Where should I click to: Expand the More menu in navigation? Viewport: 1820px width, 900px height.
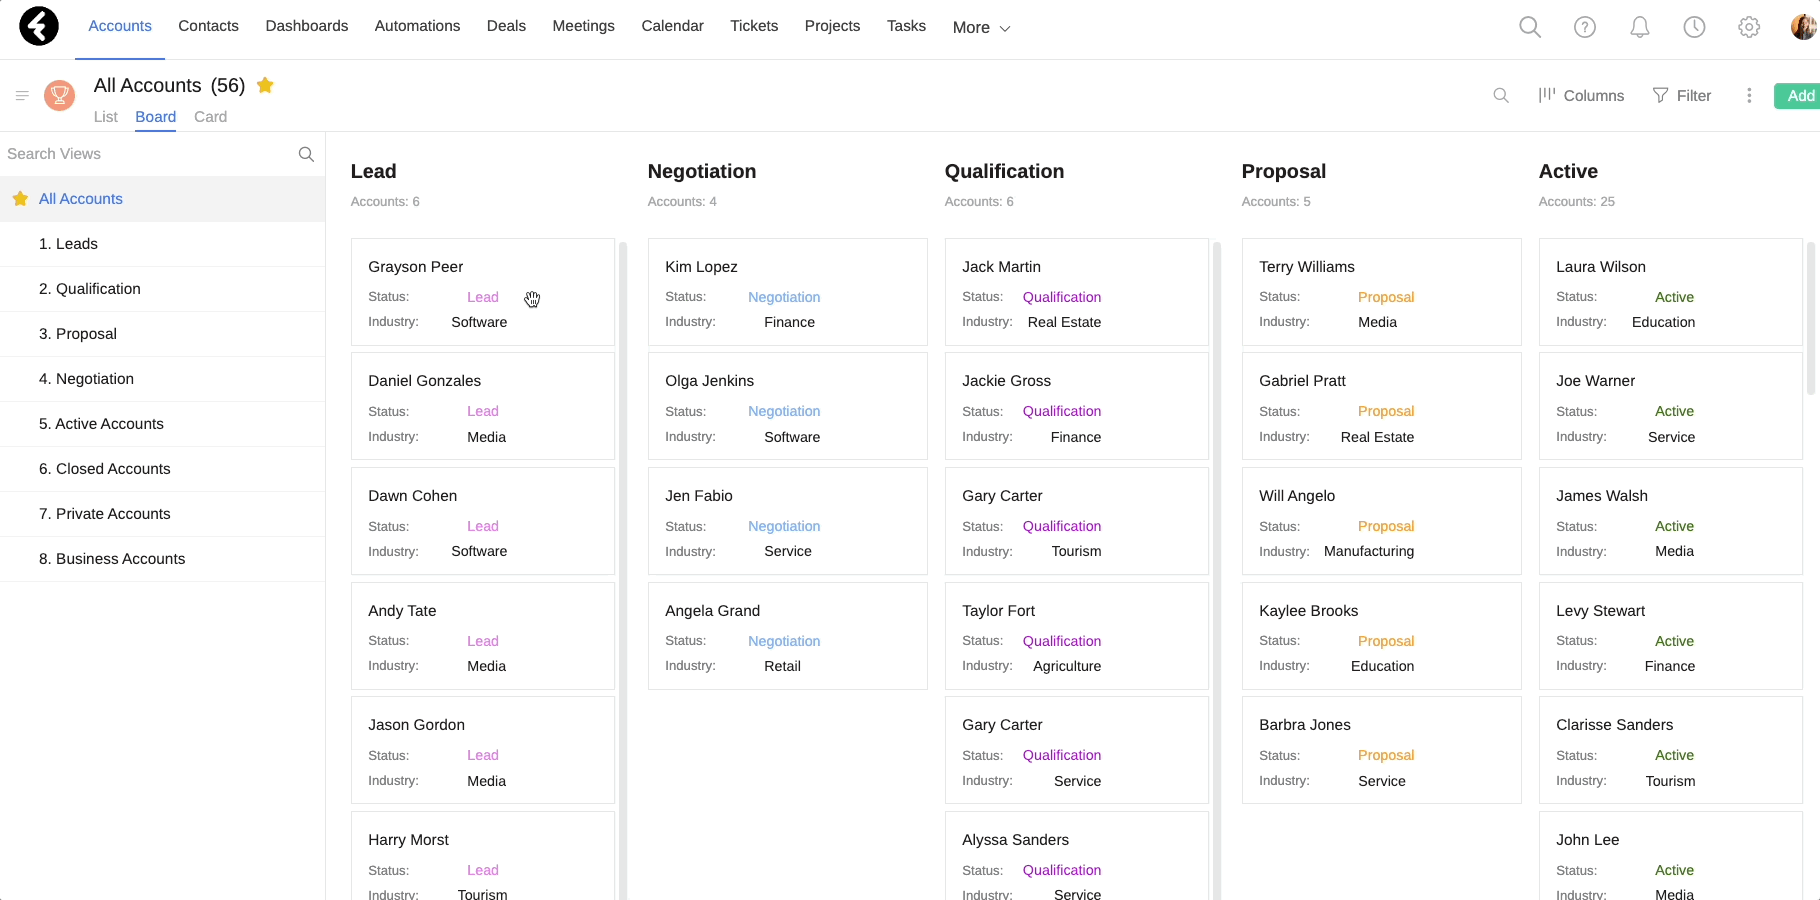[981, 27]
